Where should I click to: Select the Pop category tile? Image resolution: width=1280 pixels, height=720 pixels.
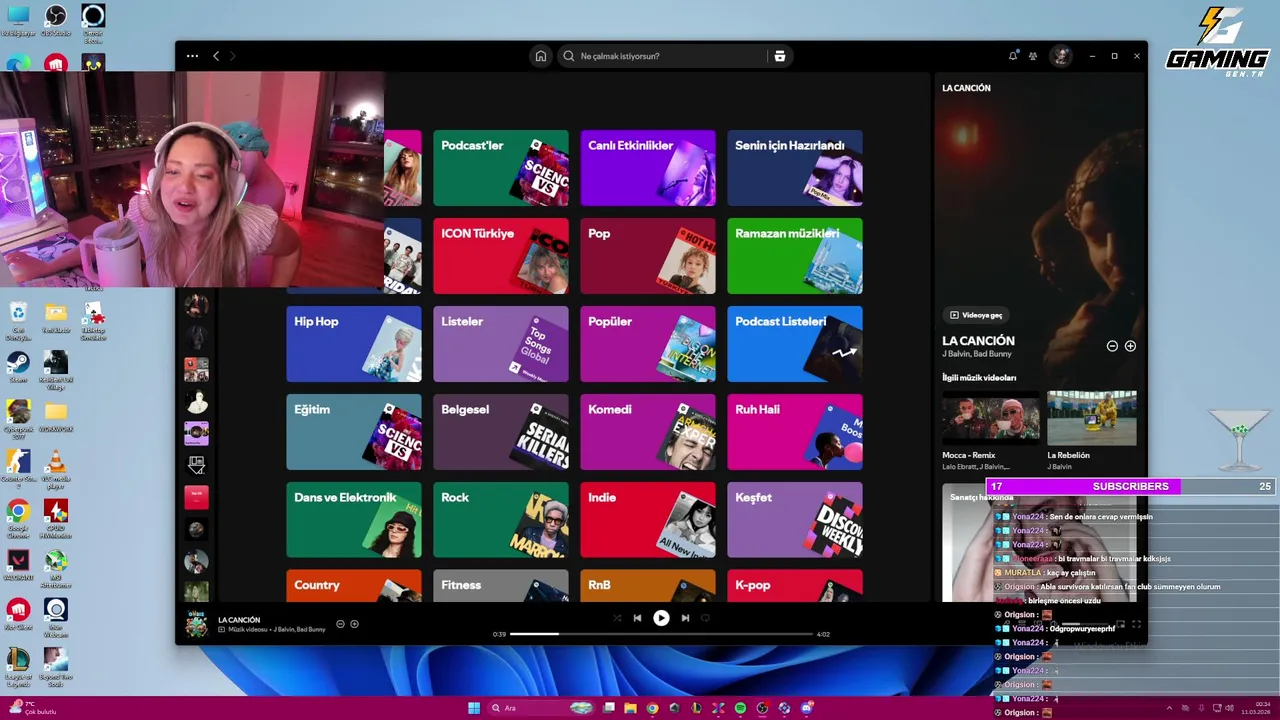coord(648,256)
